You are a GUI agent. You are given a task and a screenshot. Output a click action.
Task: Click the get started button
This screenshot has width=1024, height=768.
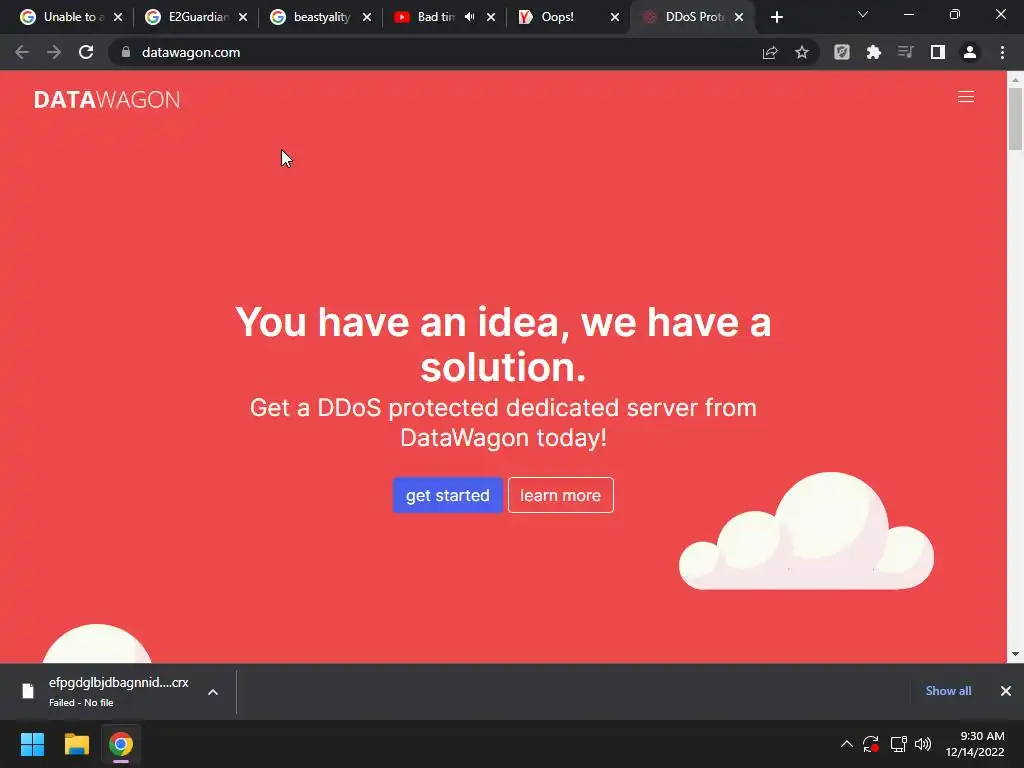(x=447, y=495)
